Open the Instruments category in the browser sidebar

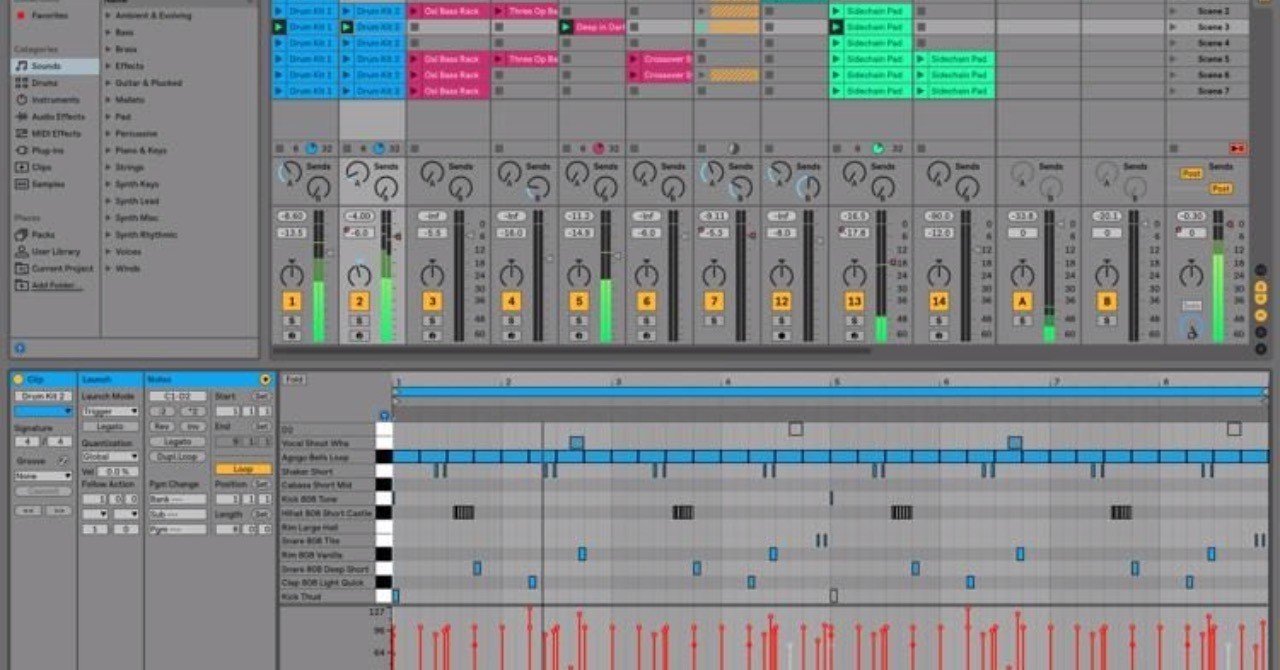[22, 100]
